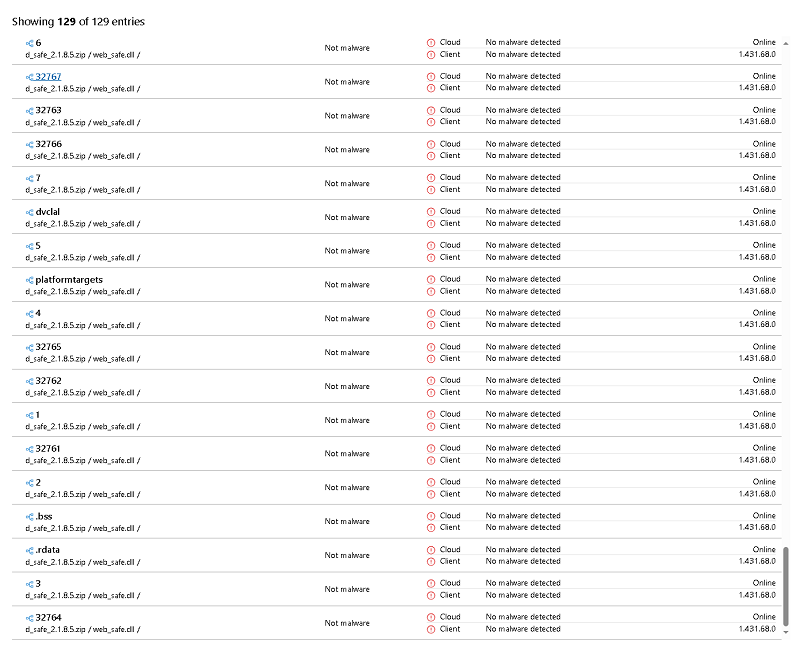The image size is (800, 647).
Task: Click the red Cloud status icon for 32763
Action: 431,110
